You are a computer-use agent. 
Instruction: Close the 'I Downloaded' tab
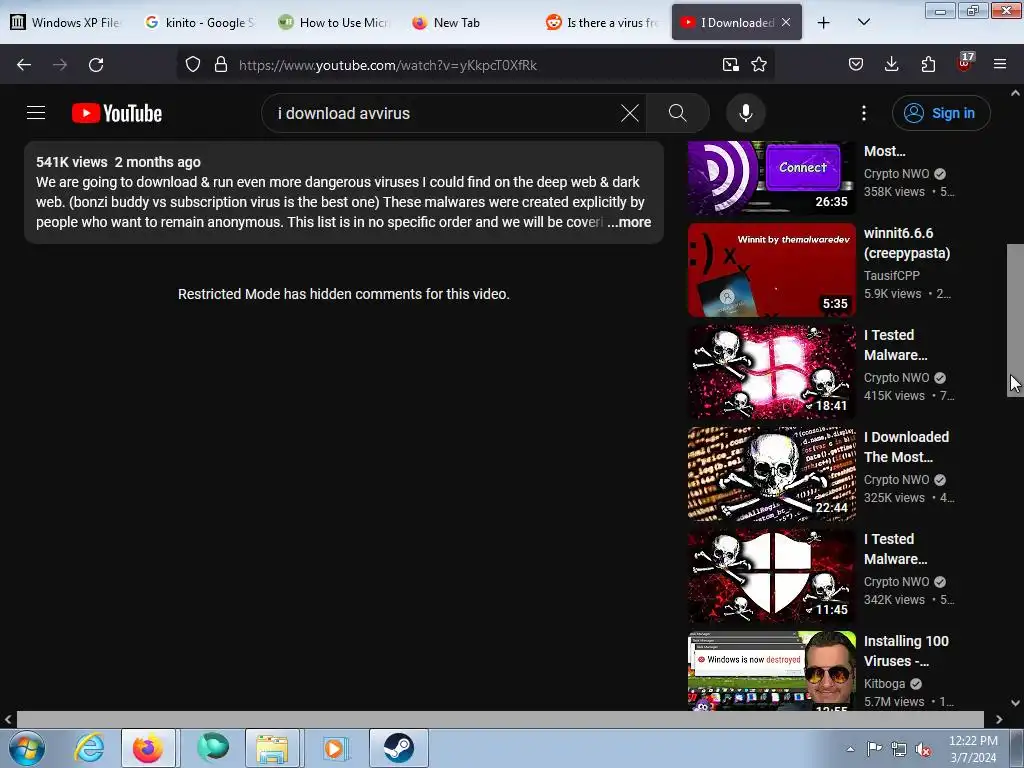786,22
